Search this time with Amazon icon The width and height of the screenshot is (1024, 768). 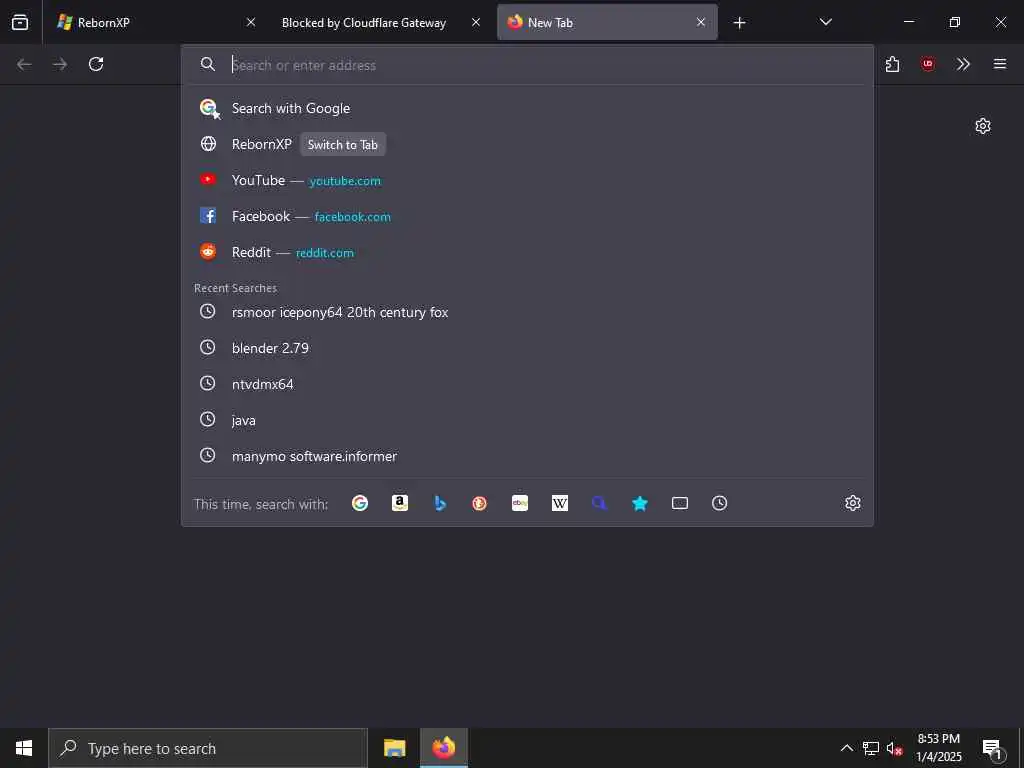pos(400,503)
